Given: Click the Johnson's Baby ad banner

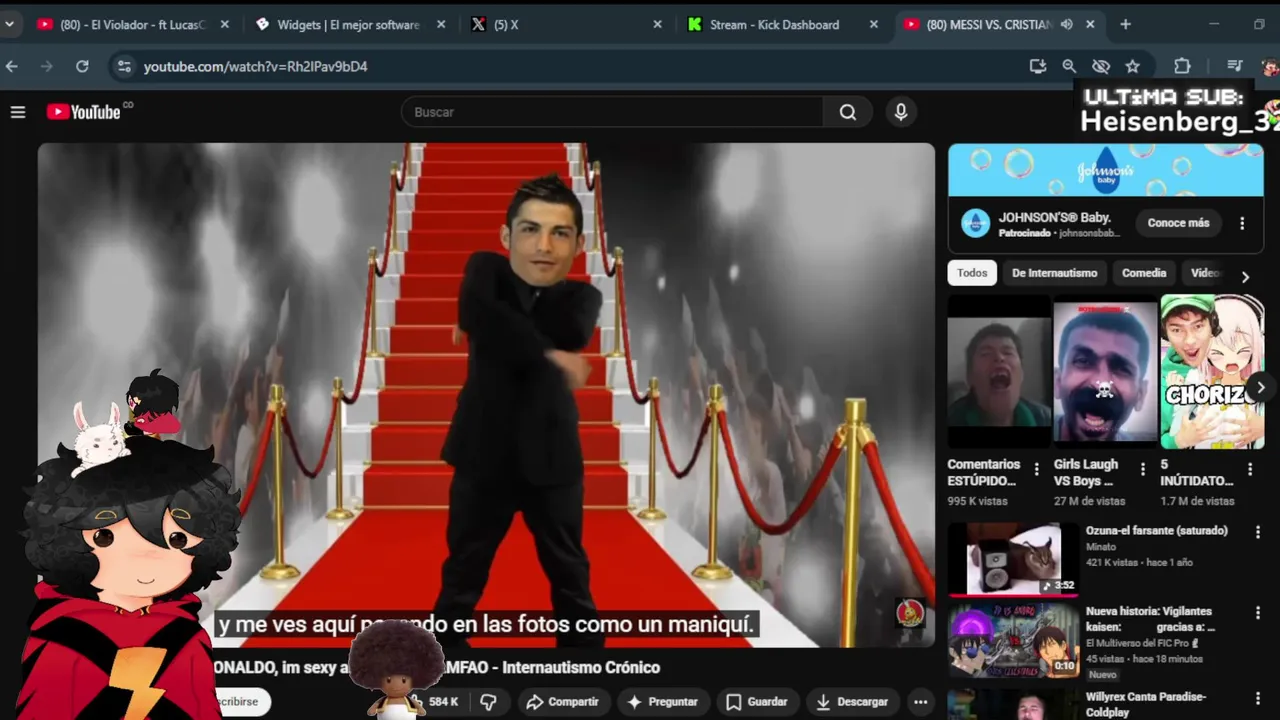Looking at the screenshot, I should (1106, 170).
